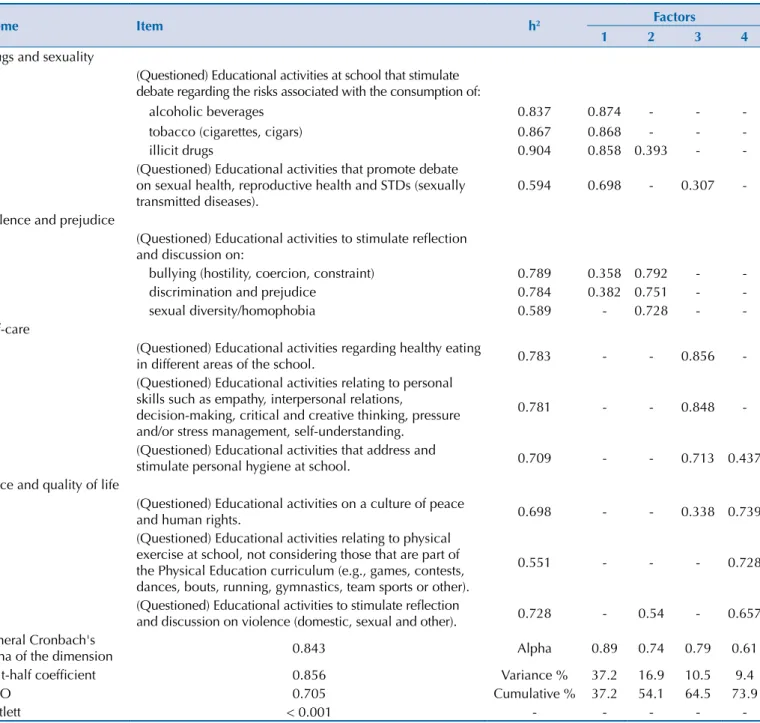Click the 0.781 communality value
The width and height of the screenshot is (760, 723).
(x=534, y=408)
